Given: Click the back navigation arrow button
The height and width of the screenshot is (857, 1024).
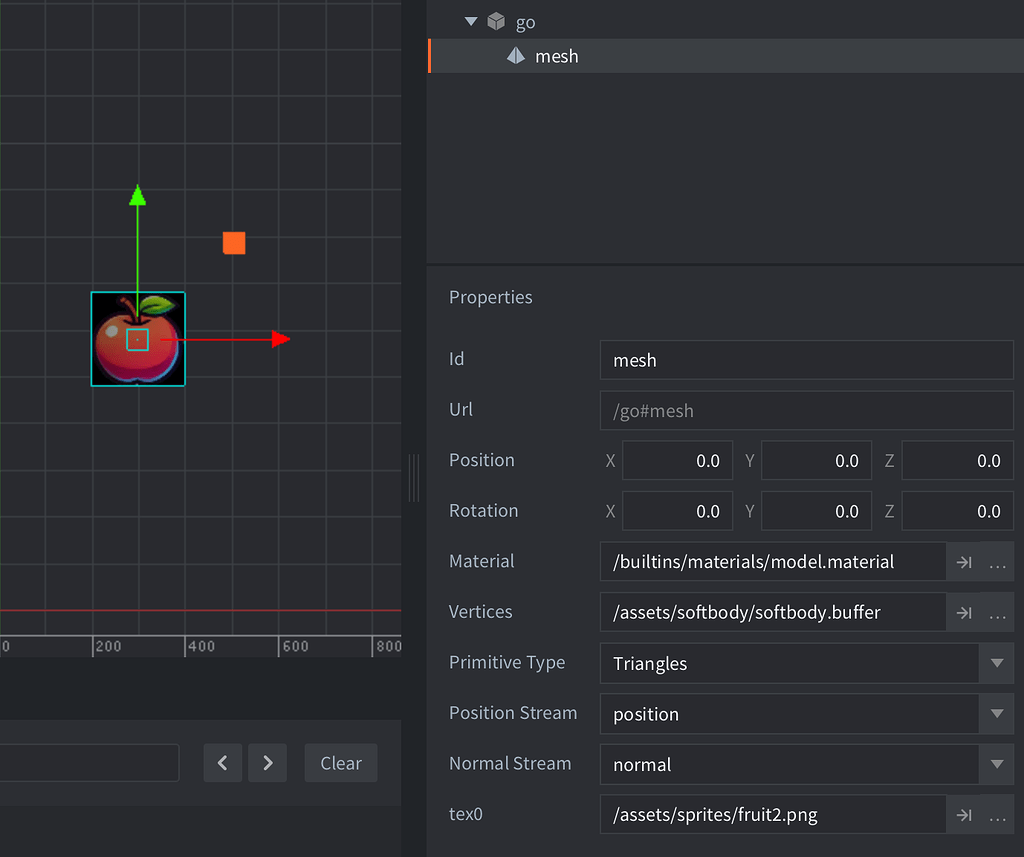Looking at the screenshot, I should coord(222,762).
